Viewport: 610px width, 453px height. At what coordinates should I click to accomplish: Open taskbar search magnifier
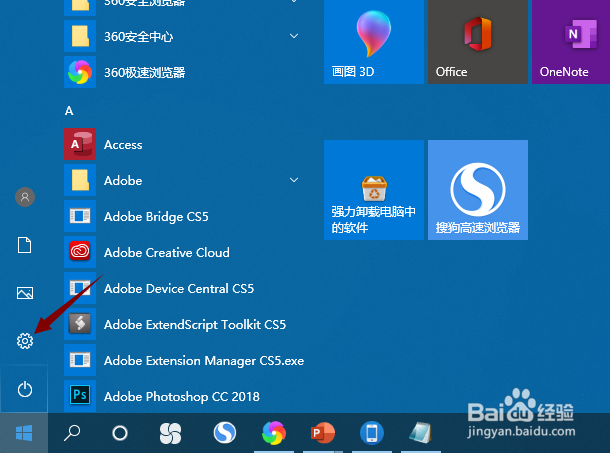click(72, 433)
